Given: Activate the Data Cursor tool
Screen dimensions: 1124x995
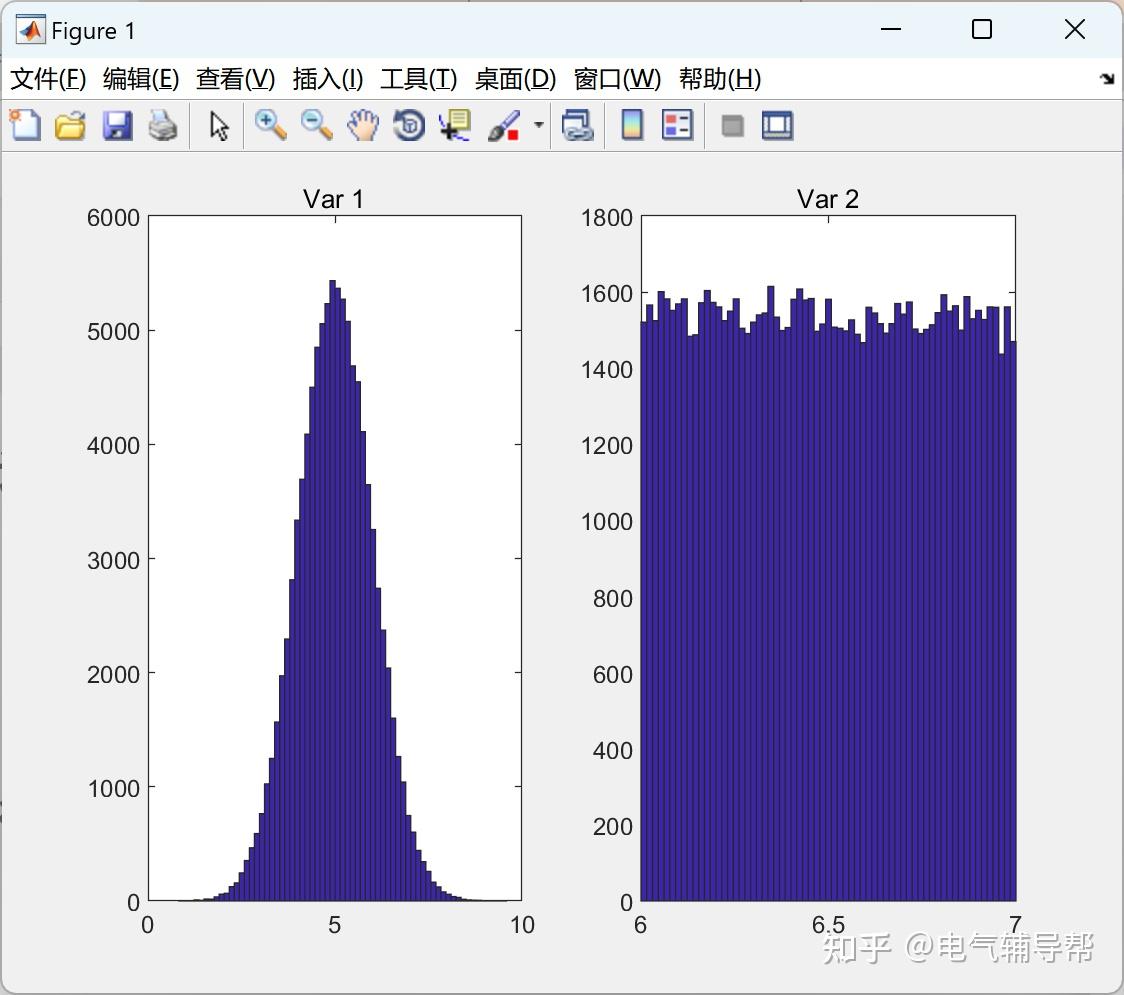Looking at the screenshot, I should [454, 125].
